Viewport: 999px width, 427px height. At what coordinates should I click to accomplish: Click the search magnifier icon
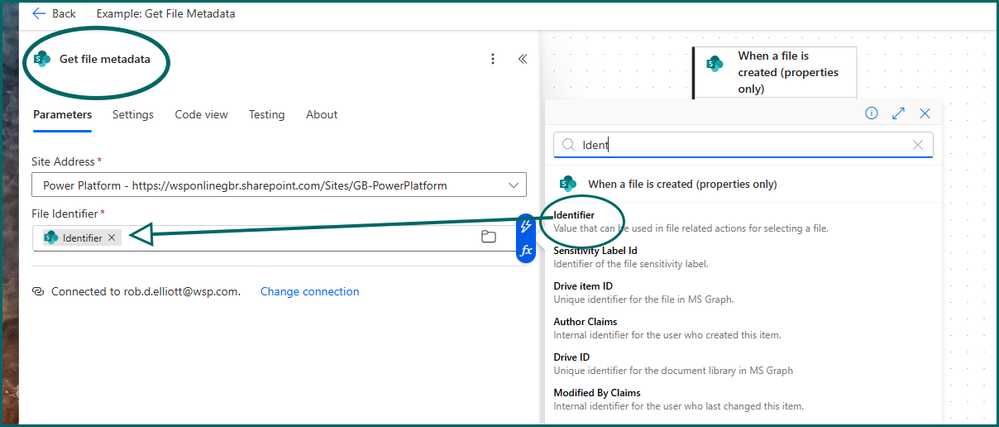(568, 145)
